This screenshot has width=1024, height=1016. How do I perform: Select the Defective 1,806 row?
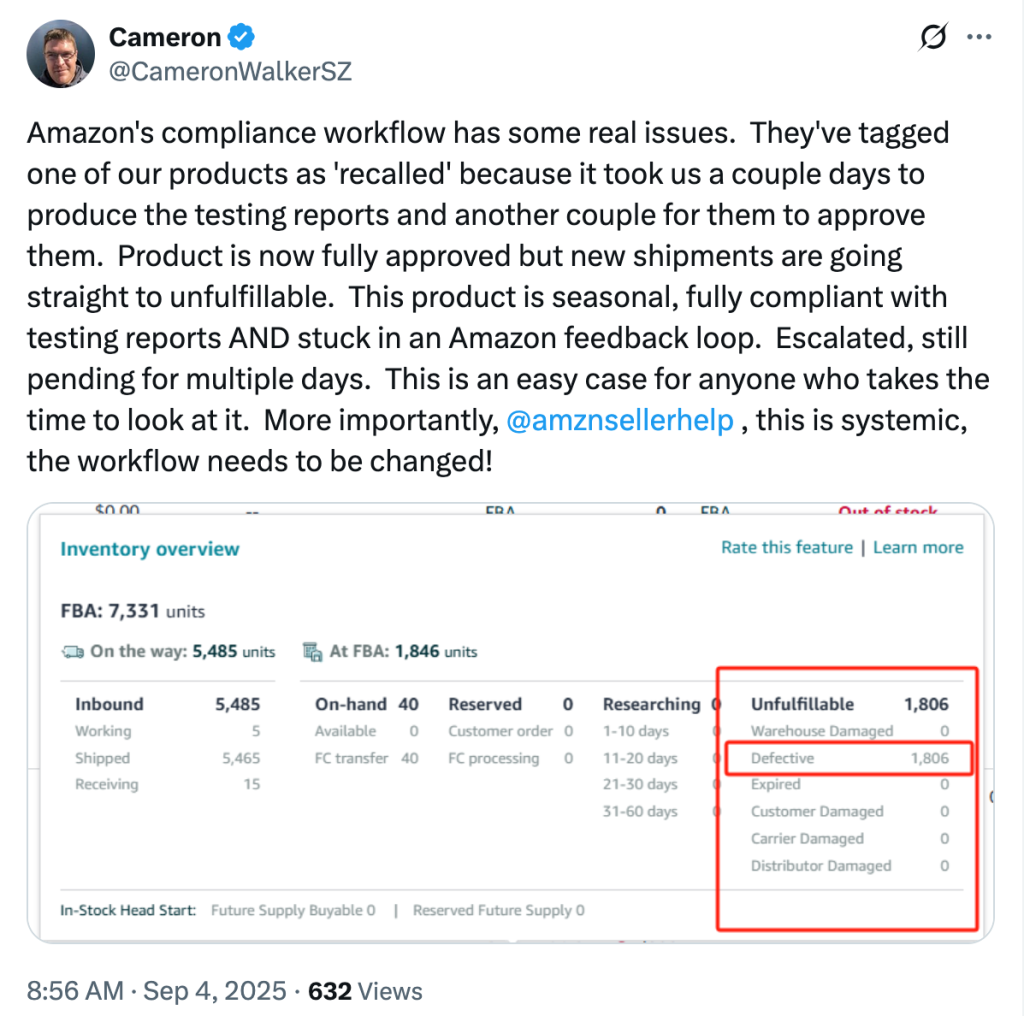849,758
